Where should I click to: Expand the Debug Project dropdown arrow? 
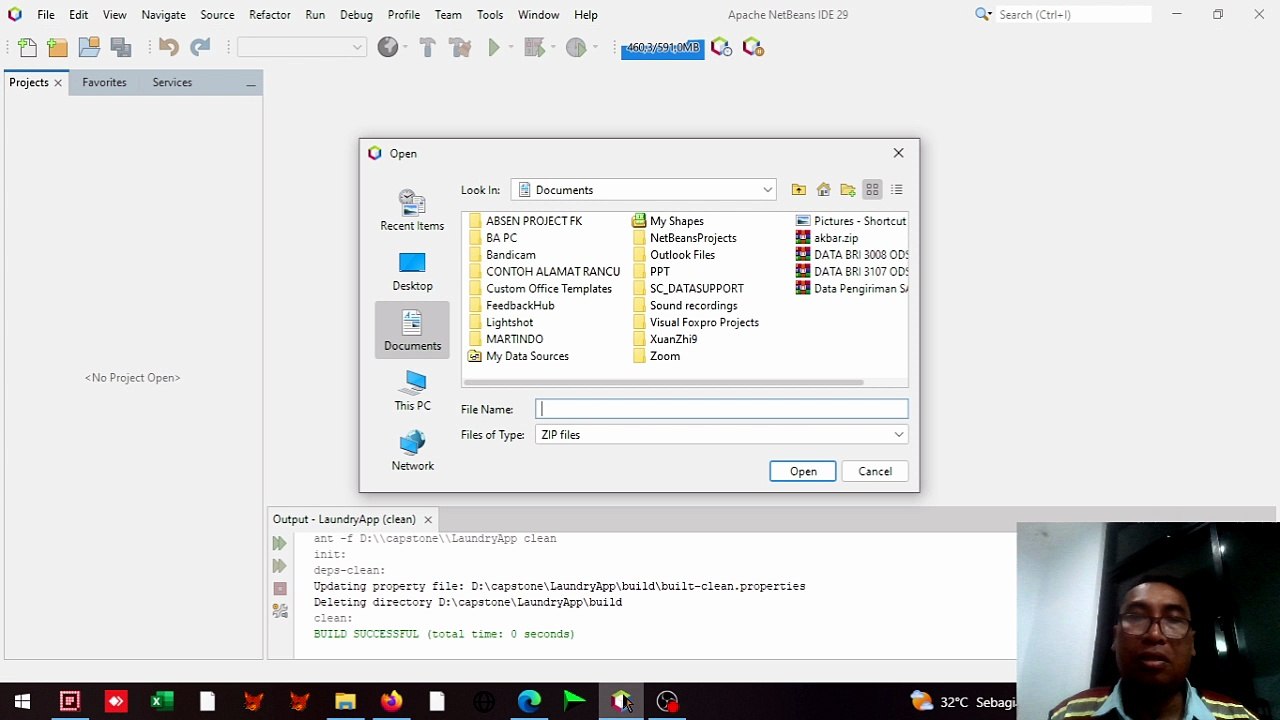point(553,47)
